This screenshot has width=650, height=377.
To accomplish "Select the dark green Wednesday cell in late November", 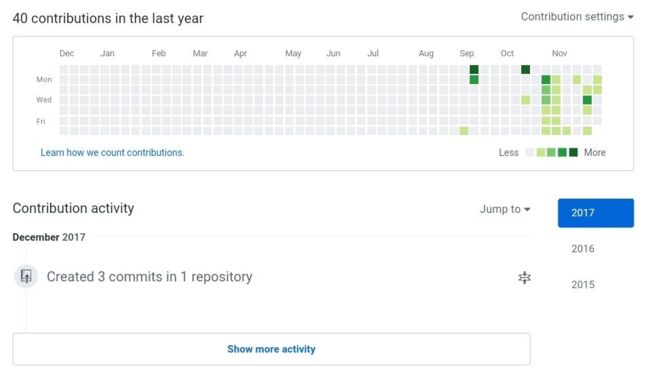I will pos(587,100).
